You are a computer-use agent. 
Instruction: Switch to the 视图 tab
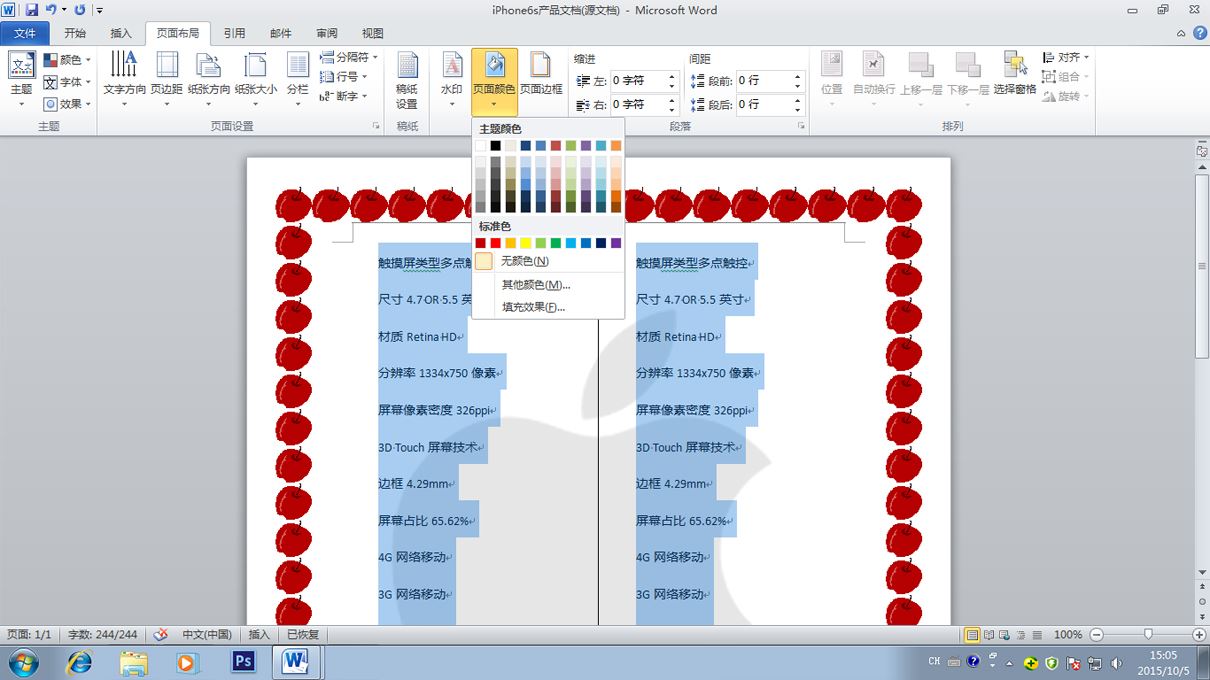[373, 33]
